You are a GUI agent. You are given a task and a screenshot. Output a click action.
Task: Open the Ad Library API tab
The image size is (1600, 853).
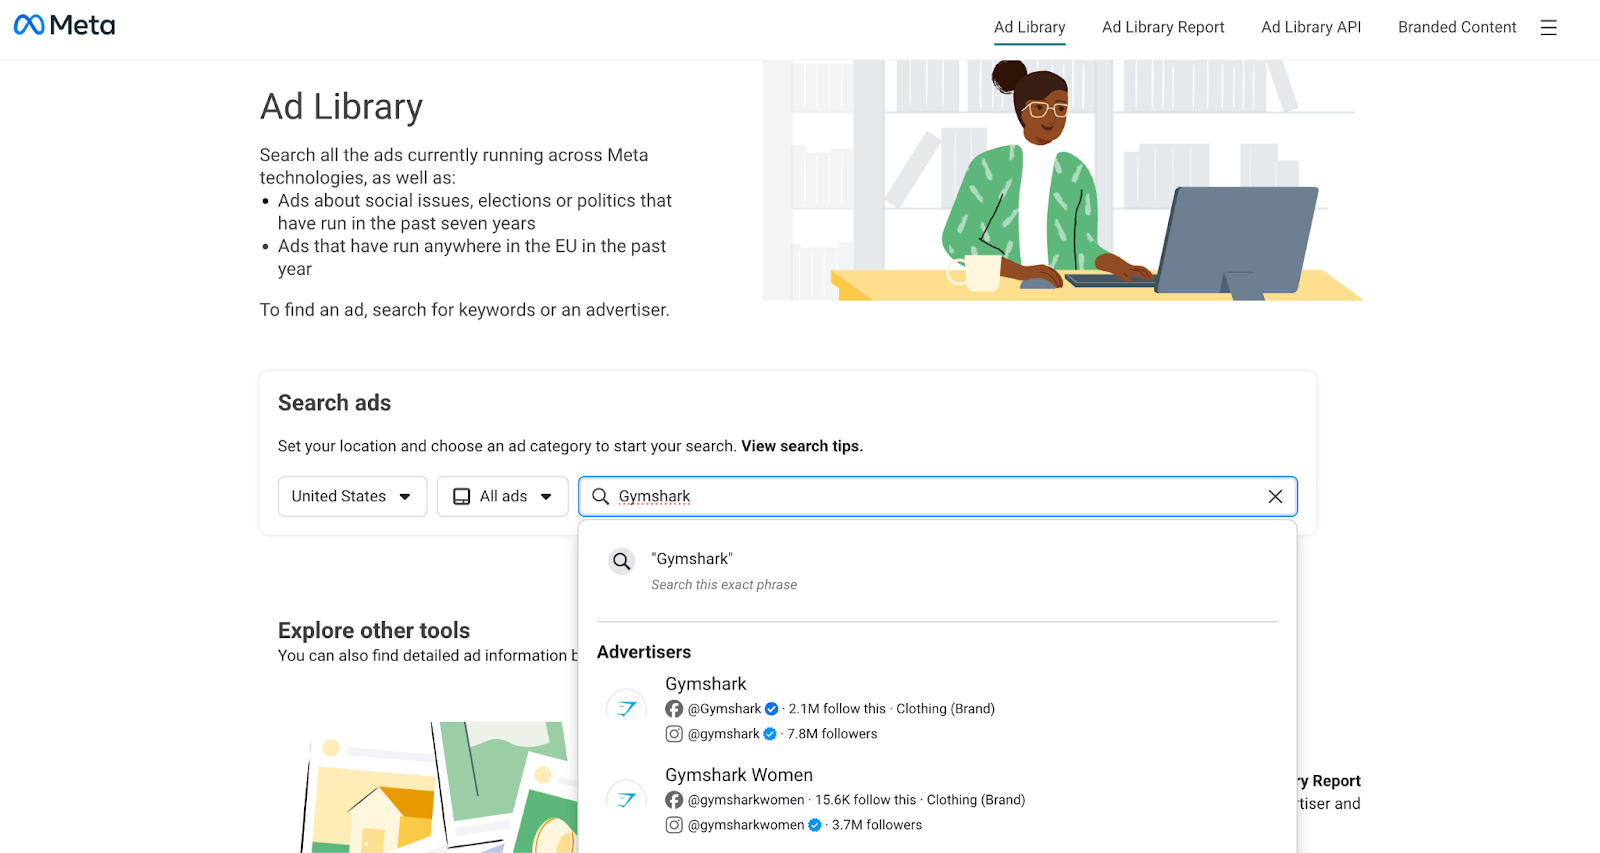(x=1311, y=28)
